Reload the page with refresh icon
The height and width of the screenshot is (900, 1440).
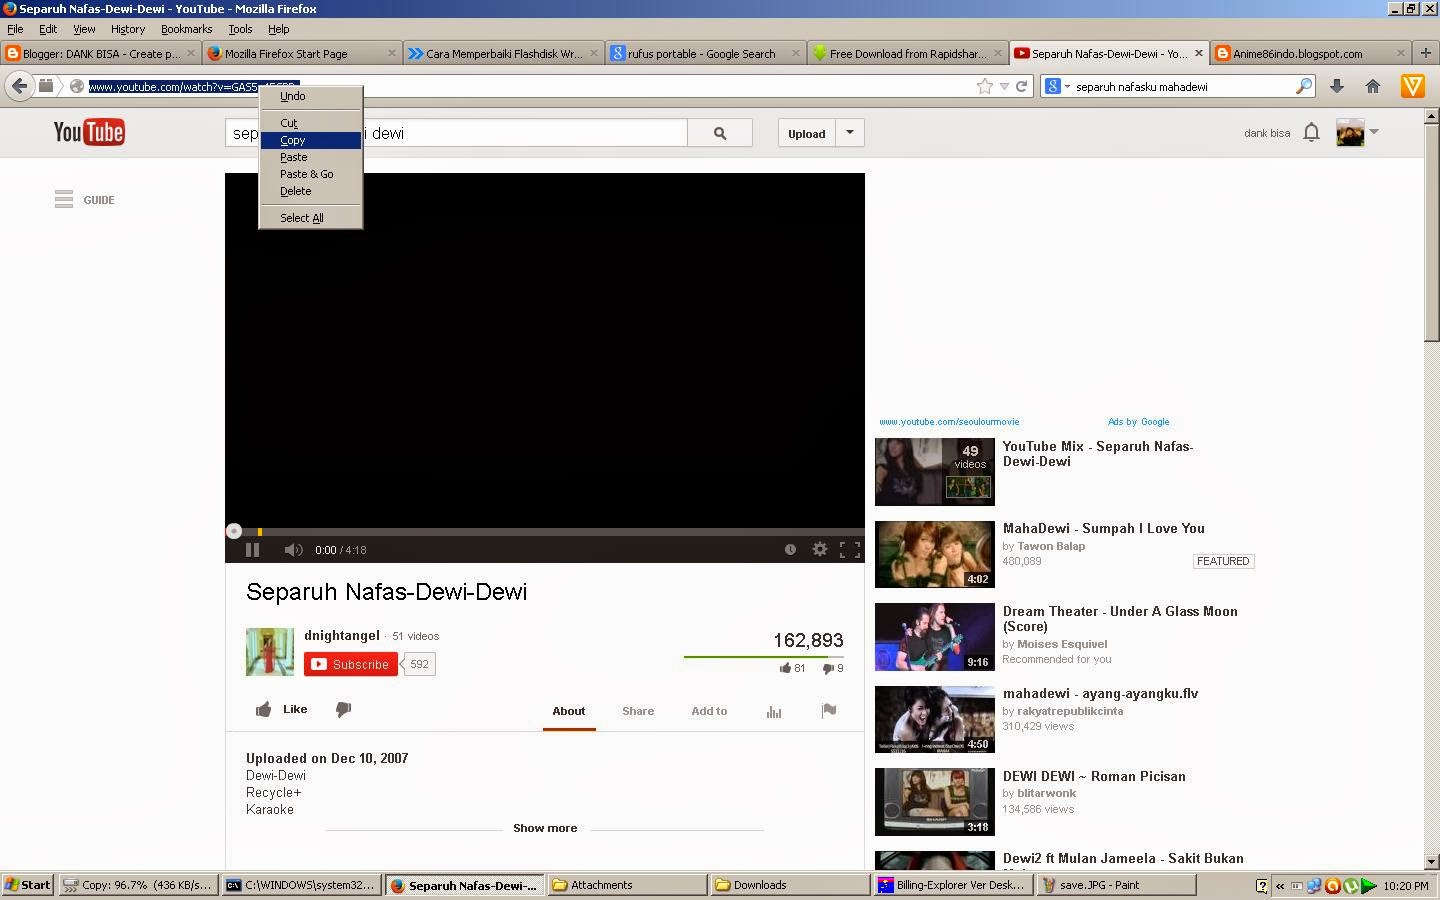point(1021,86)
